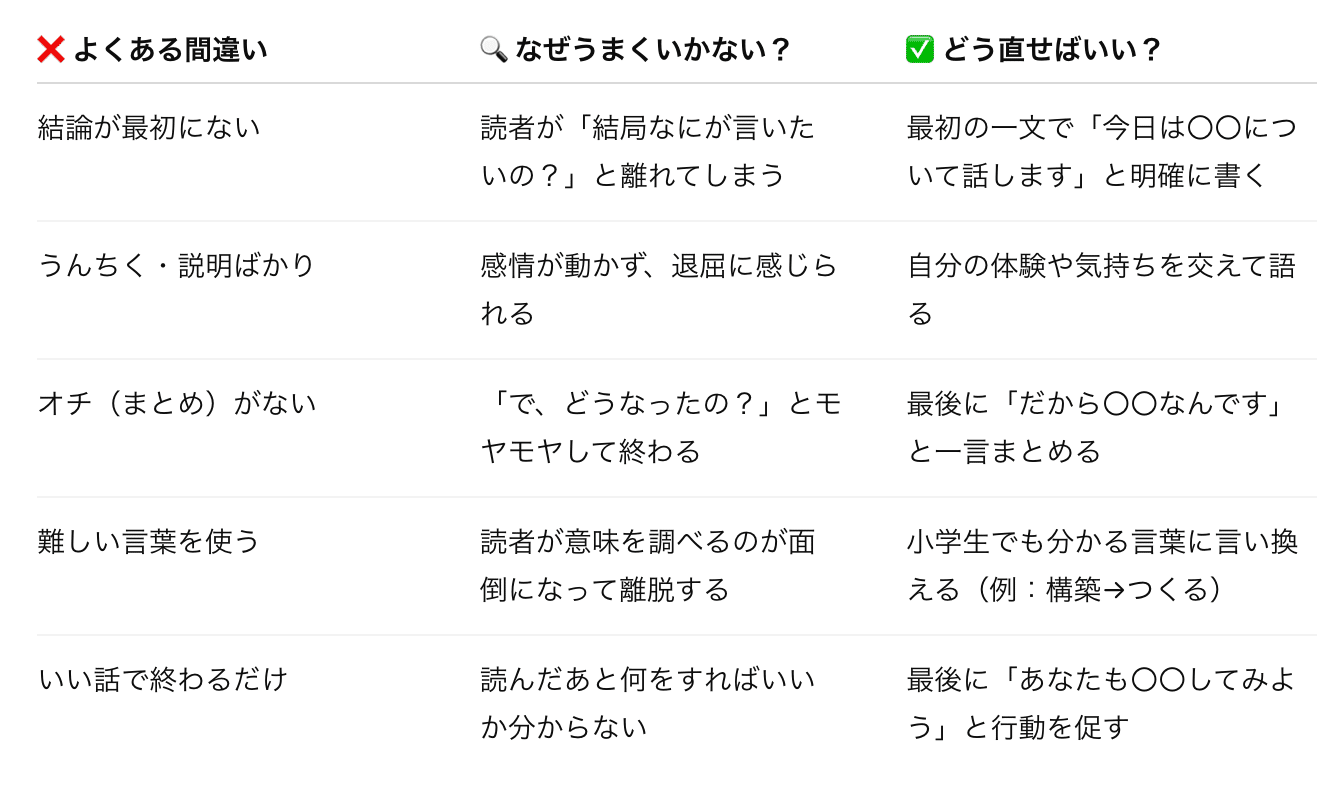Click the 小学生でも分かる言葉に言い換える cell
The width and height of the screenshot is (1330, 796).
(x=1100, y=566)
